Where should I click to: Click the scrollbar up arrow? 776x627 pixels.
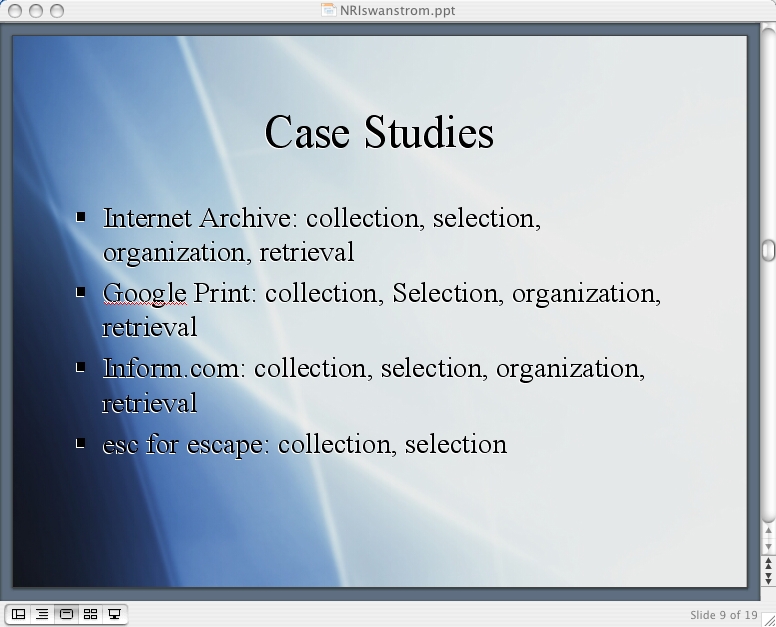tap(768, 531)
